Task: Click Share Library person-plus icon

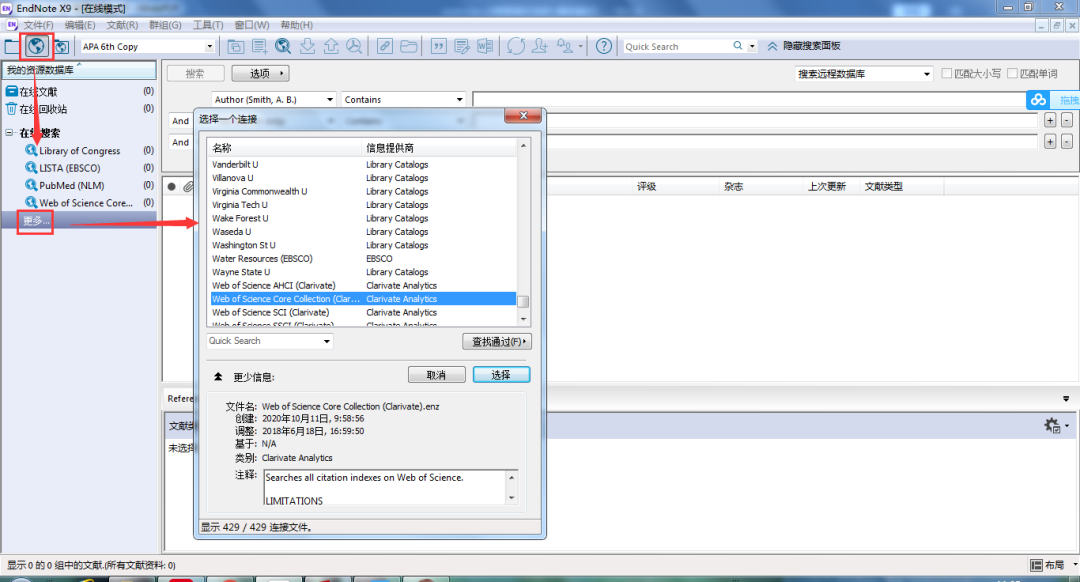Action: click(x=540, y=46)
